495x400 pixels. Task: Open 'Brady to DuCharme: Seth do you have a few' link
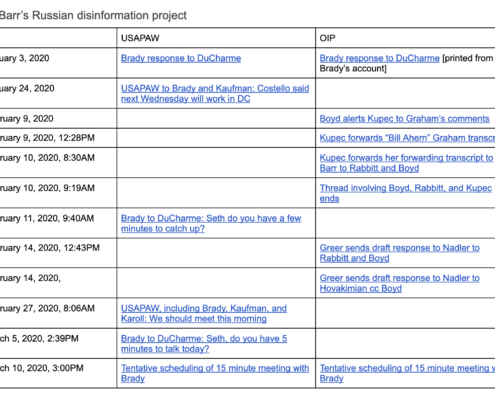[x=211, y=223]
